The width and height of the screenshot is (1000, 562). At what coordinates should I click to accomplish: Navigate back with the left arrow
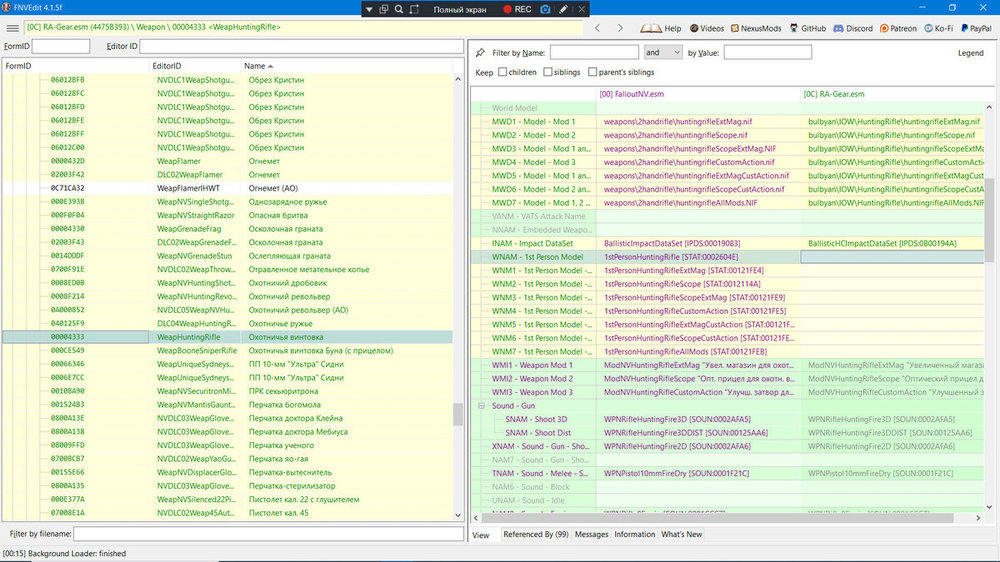[x=598, y=28]
